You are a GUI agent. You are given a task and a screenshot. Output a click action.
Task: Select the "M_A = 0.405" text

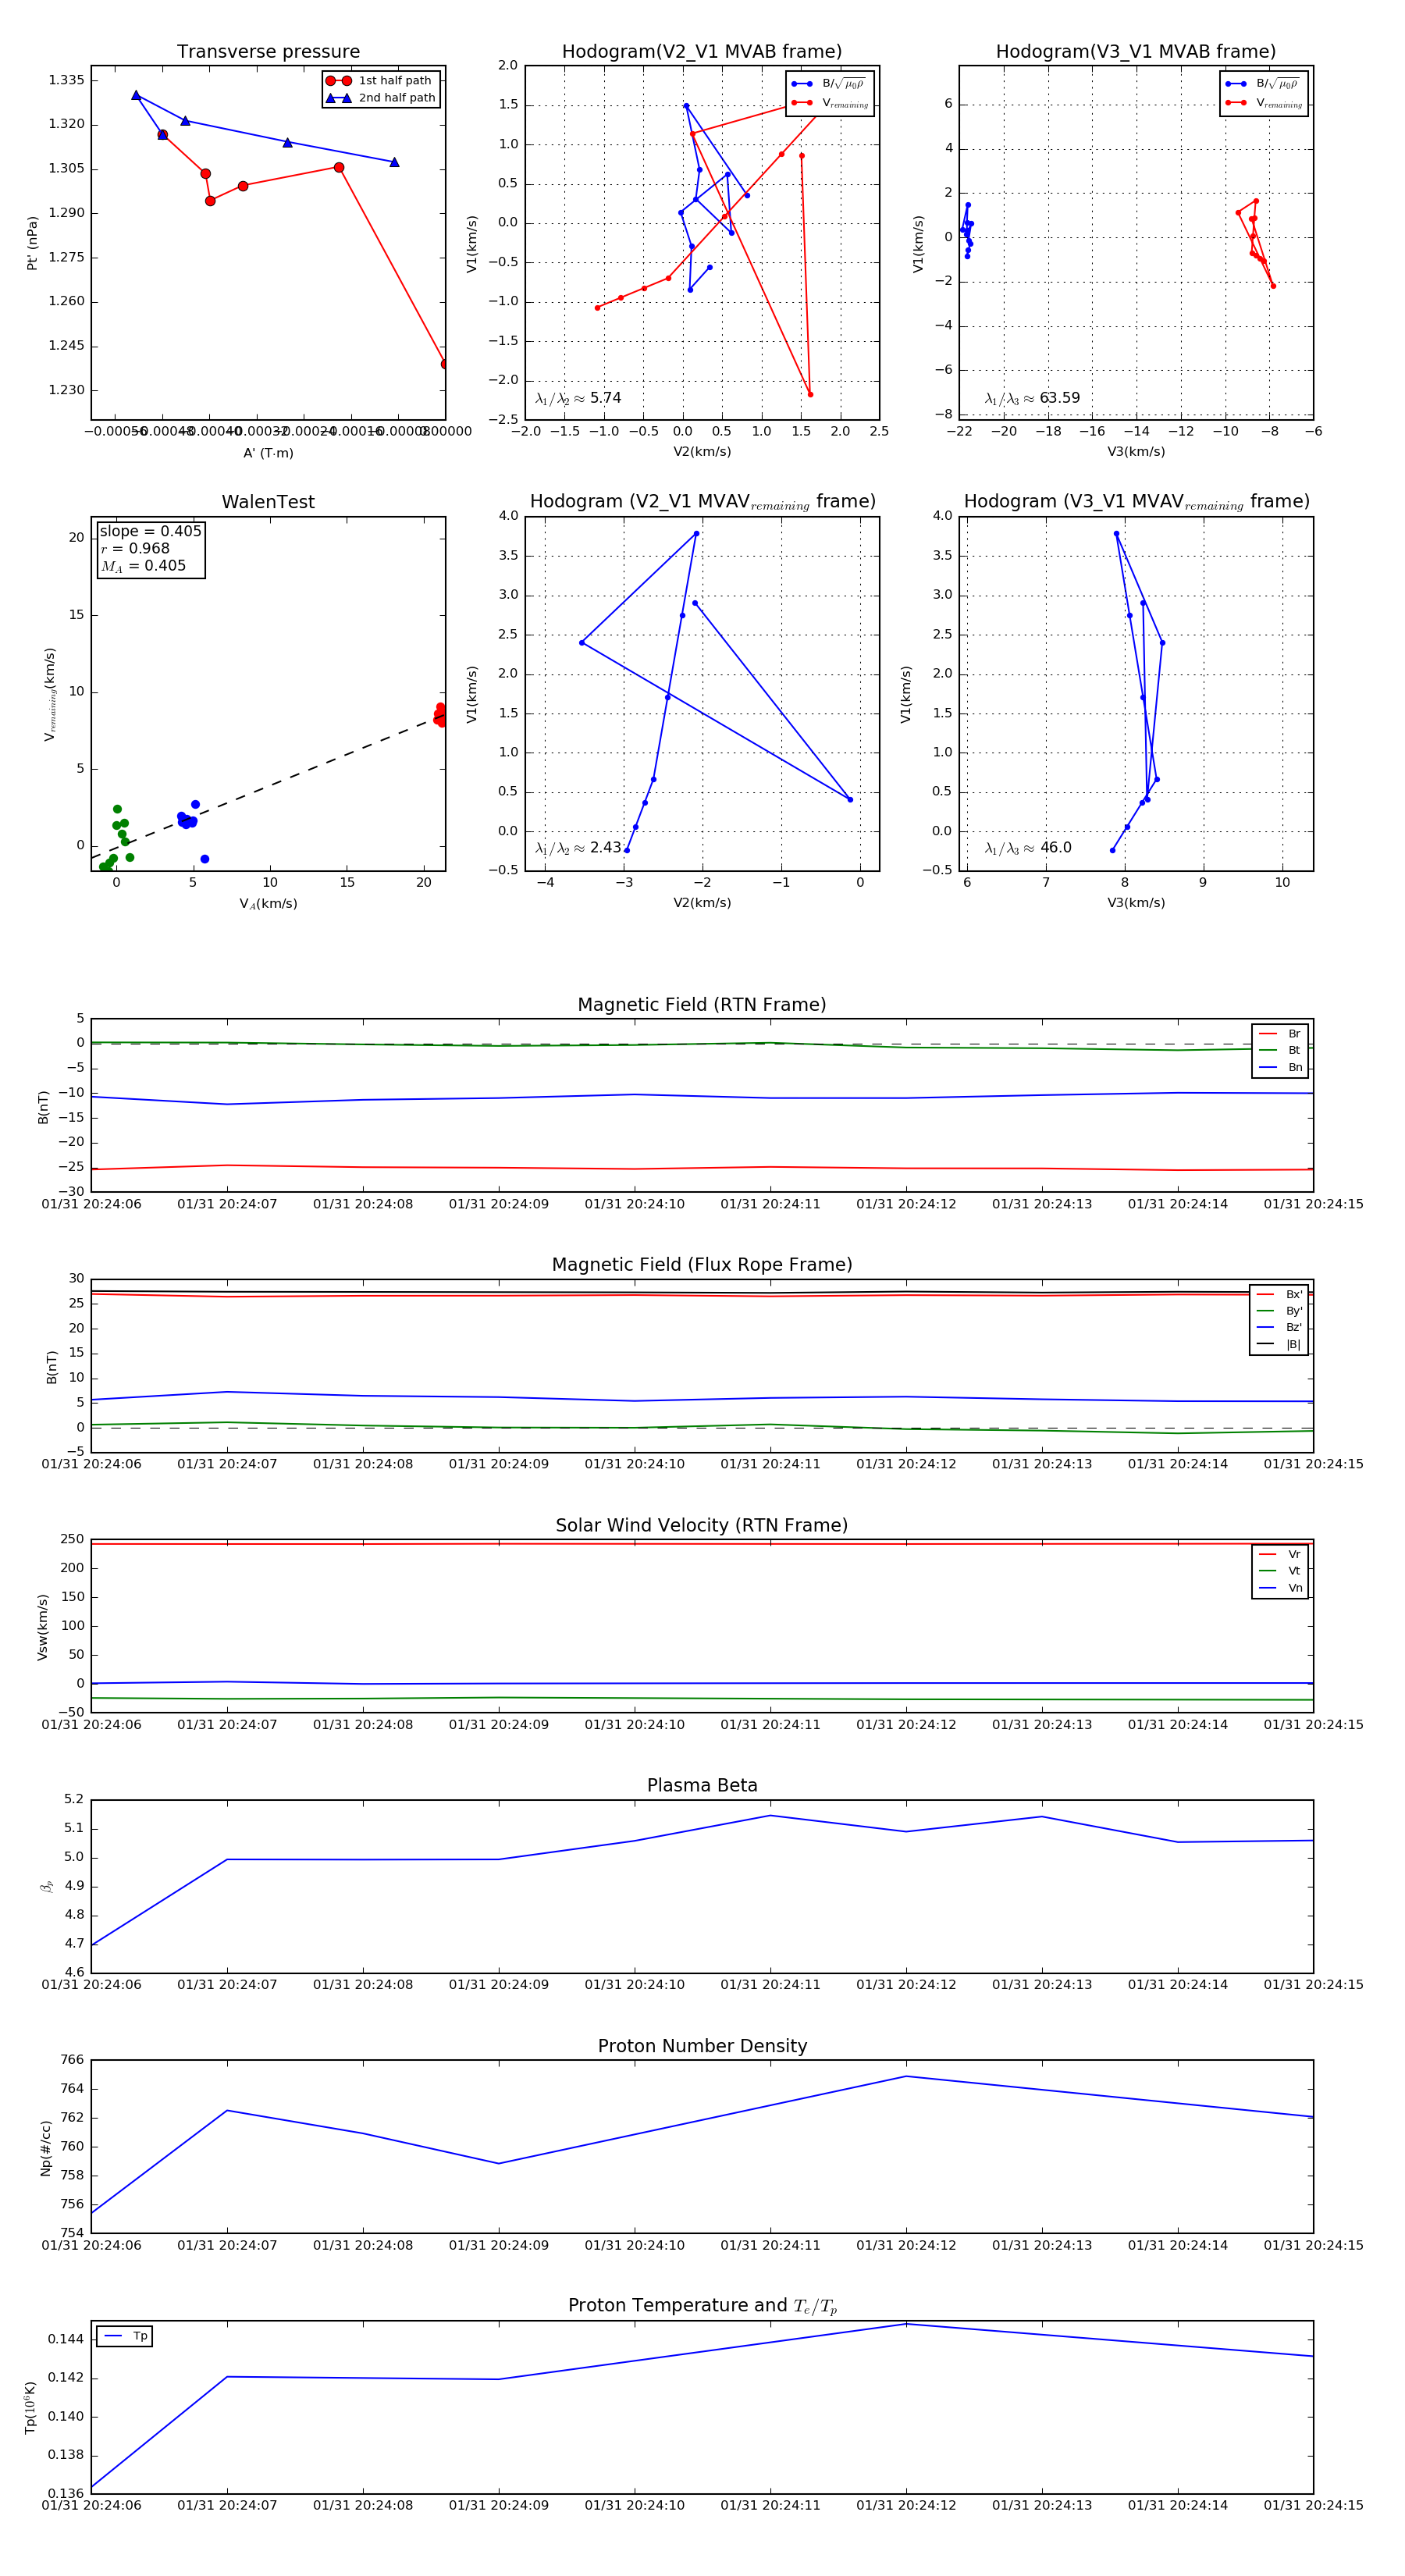pos(143,566)
